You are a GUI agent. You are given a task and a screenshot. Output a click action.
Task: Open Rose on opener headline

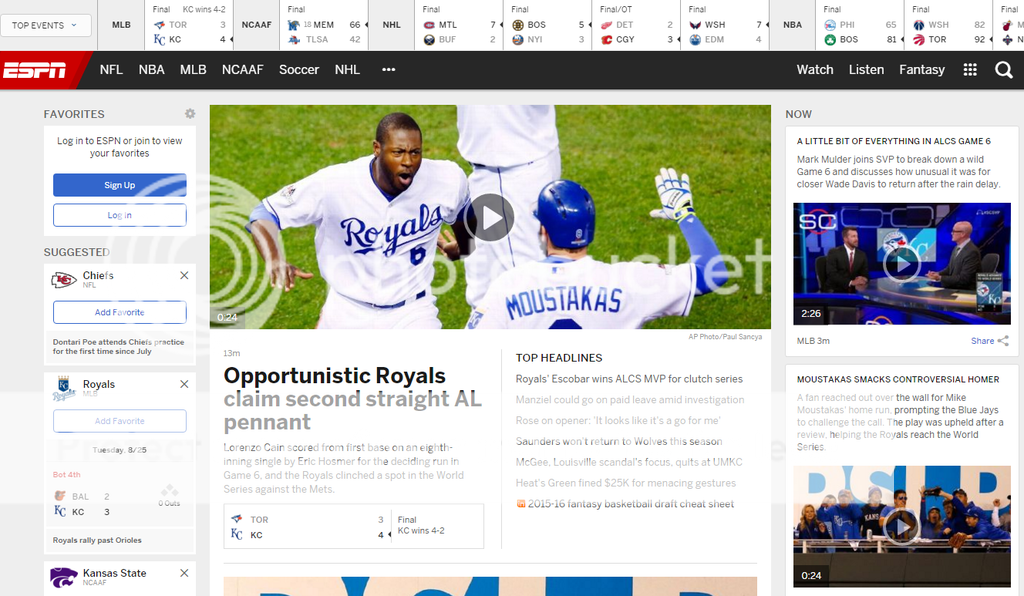[x=618, y=420]
